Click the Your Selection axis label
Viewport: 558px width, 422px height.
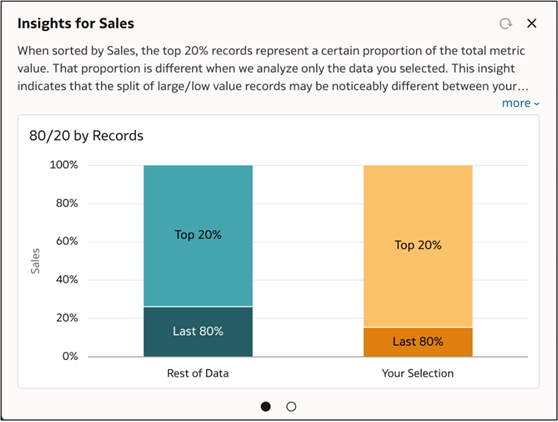[x=418, y=373]
